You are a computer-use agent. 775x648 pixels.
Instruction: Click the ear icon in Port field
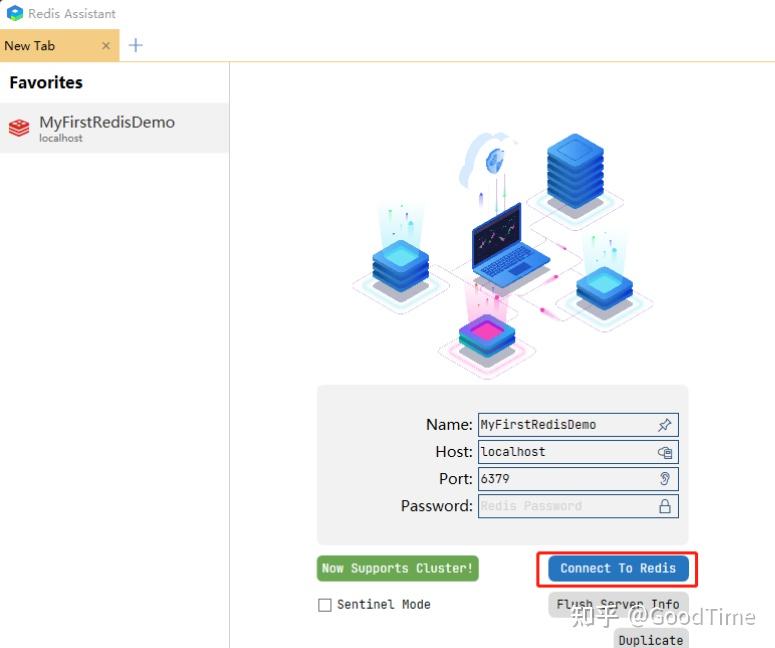pos(665,479)
